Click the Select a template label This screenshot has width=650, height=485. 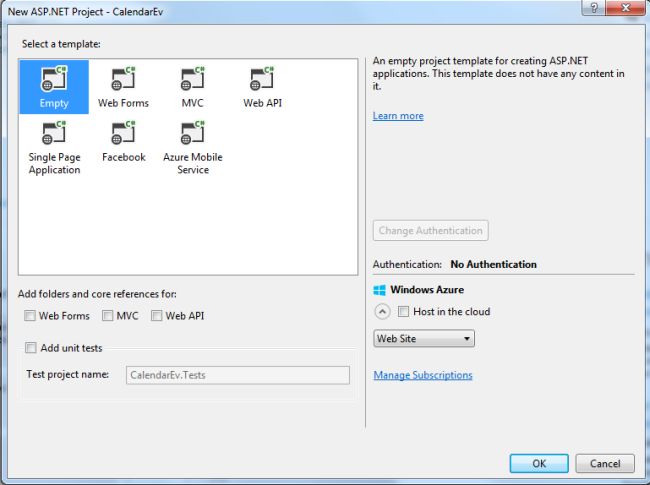61,44
